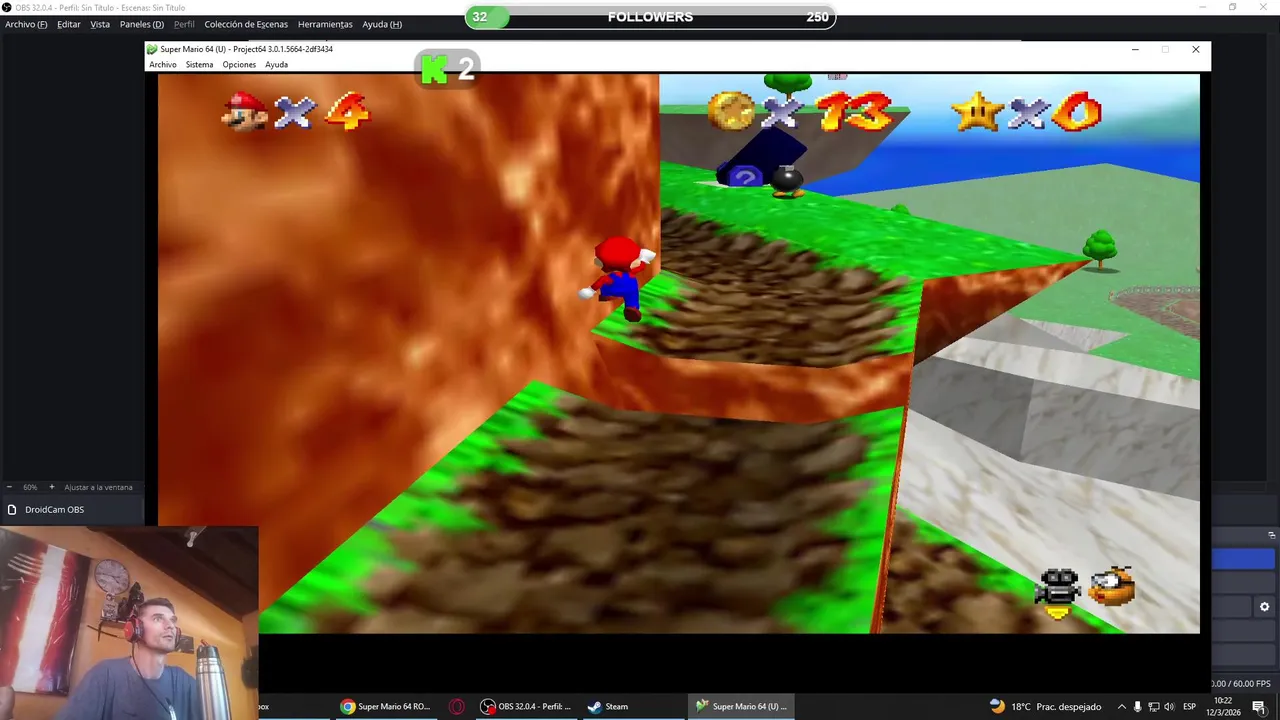Viewport: 1280px width, 720px height.
Task: Select the DroidCam OBS source row
Action: click(72, 509)
